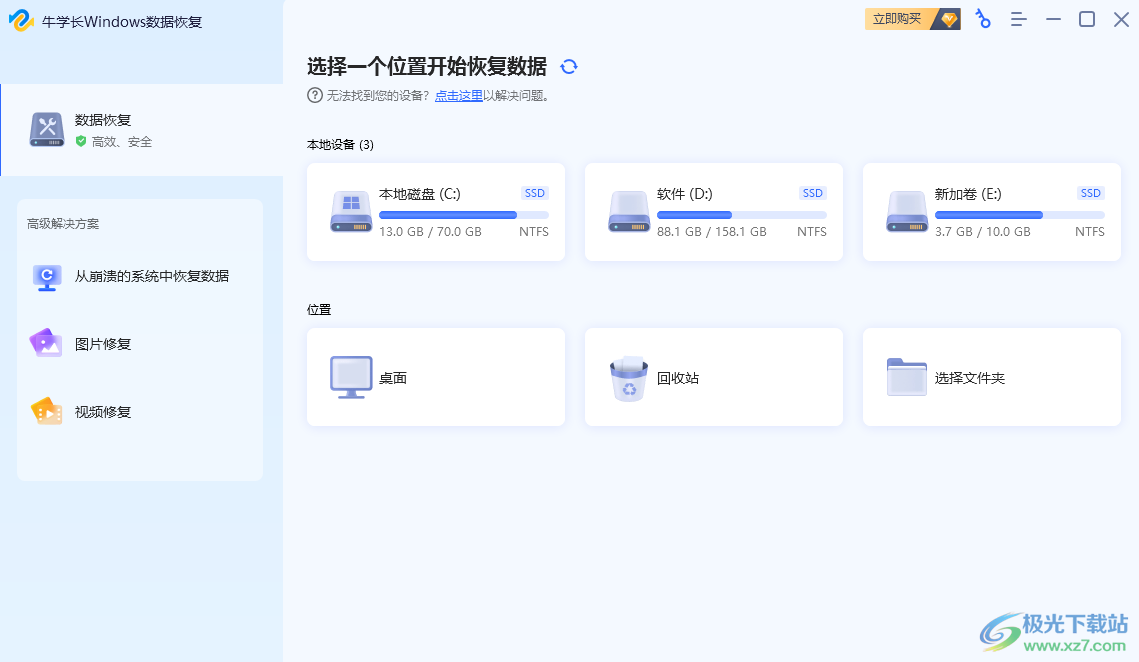This screenshot has height=662, width=1139.
Task: Click the question mark help icon
Action: pyautogui.click(x=316, y=95)
